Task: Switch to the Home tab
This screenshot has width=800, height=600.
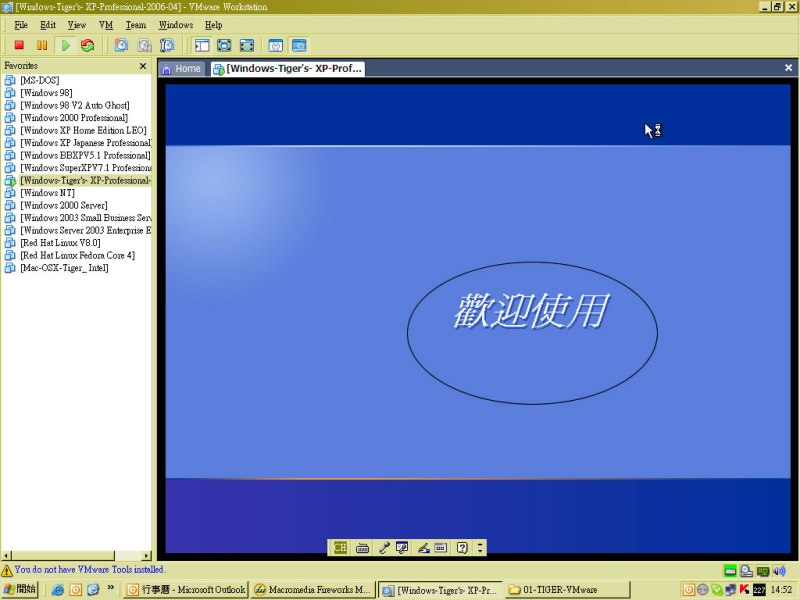Action: (x=182, y=69)
